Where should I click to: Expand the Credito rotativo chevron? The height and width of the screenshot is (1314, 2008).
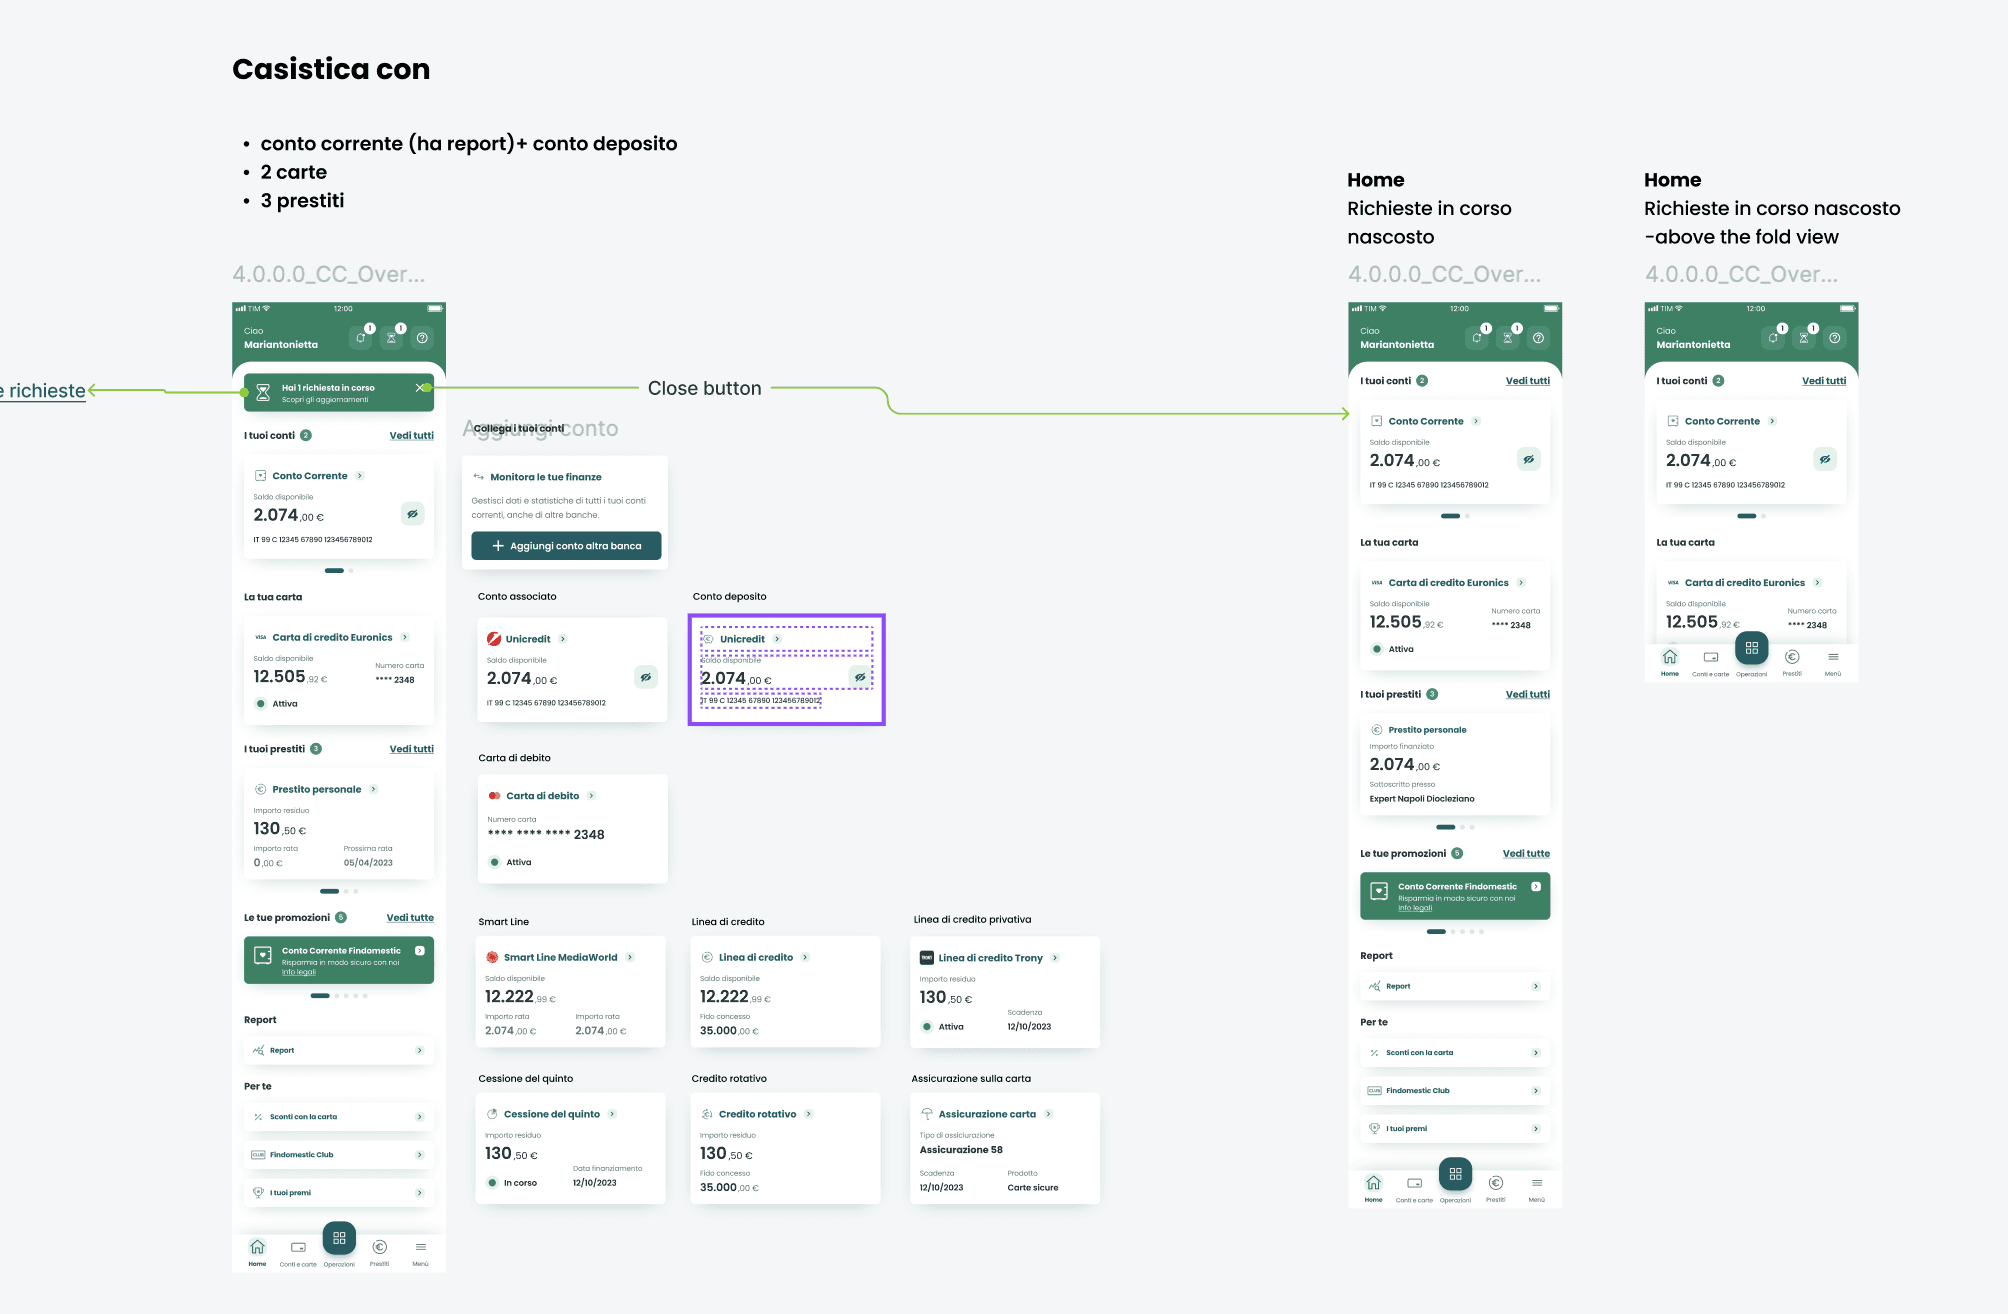(x=809, y=1114)
